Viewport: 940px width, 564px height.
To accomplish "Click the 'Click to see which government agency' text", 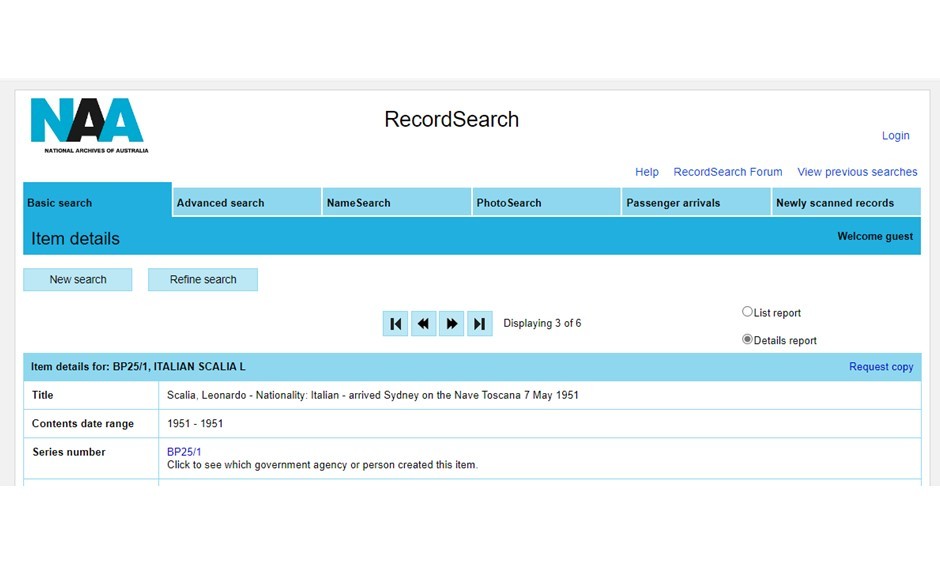I will 323,465.
